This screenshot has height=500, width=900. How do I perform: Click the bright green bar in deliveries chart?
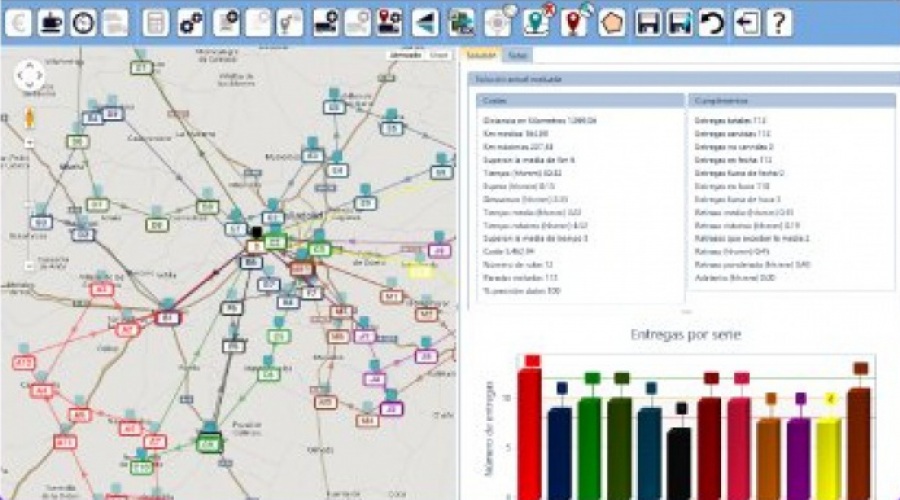click(589, 448)
